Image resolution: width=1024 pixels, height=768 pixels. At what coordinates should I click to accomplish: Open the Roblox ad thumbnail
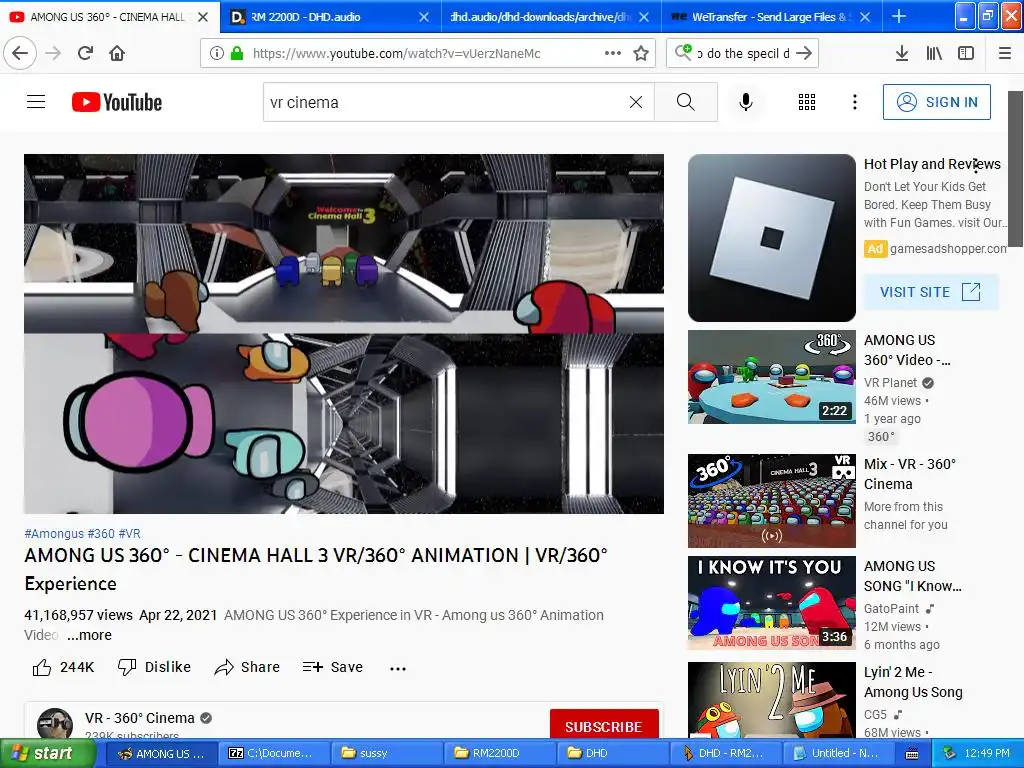772,238
